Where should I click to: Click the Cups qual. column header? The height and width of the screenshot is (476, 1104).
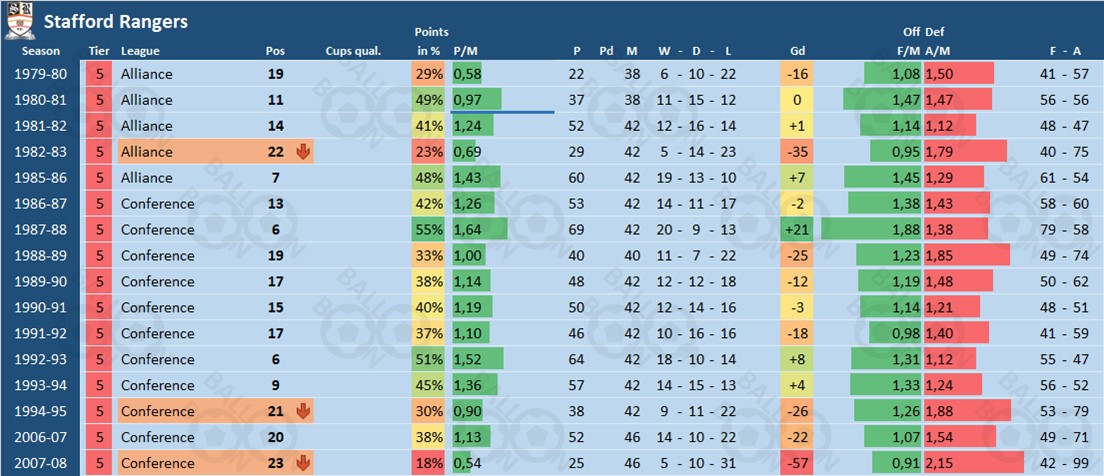pyautogui.click(x=352, y=51)
